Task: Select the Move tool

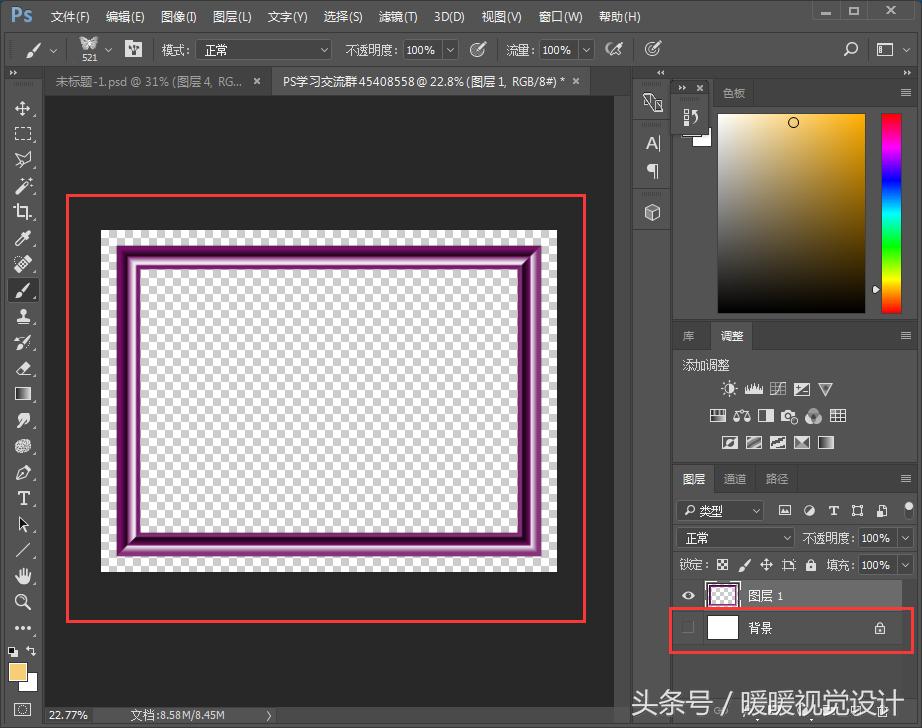Action: 22,108
